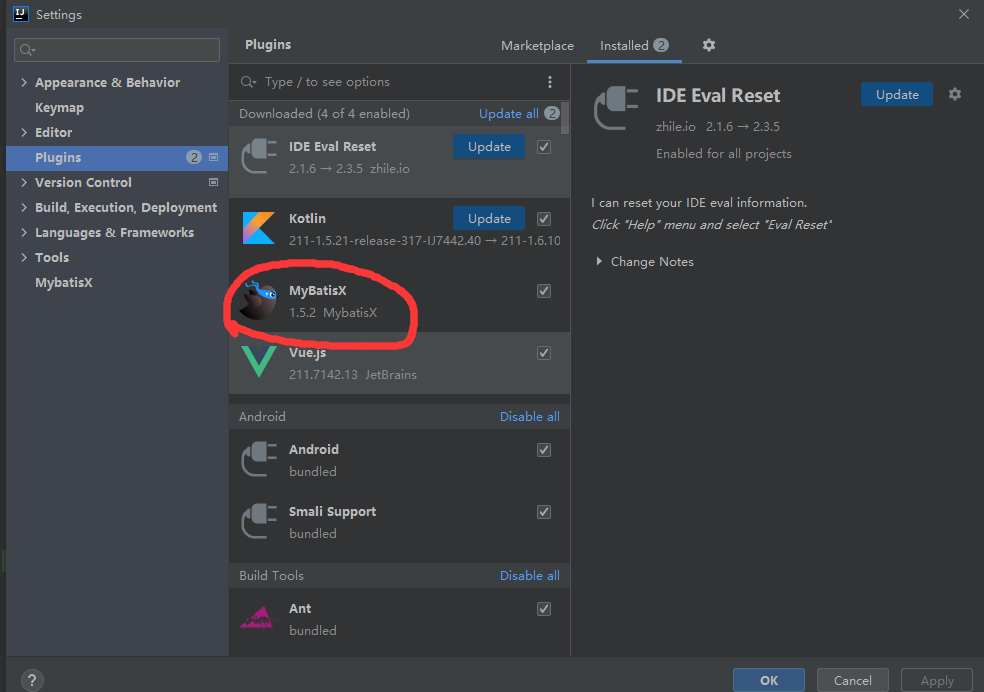Image resolution: width=984 pixels, height=692 pixels.
Task: Click Update button in IDE Eval Reset details
Action: click(x=897, y=95)
